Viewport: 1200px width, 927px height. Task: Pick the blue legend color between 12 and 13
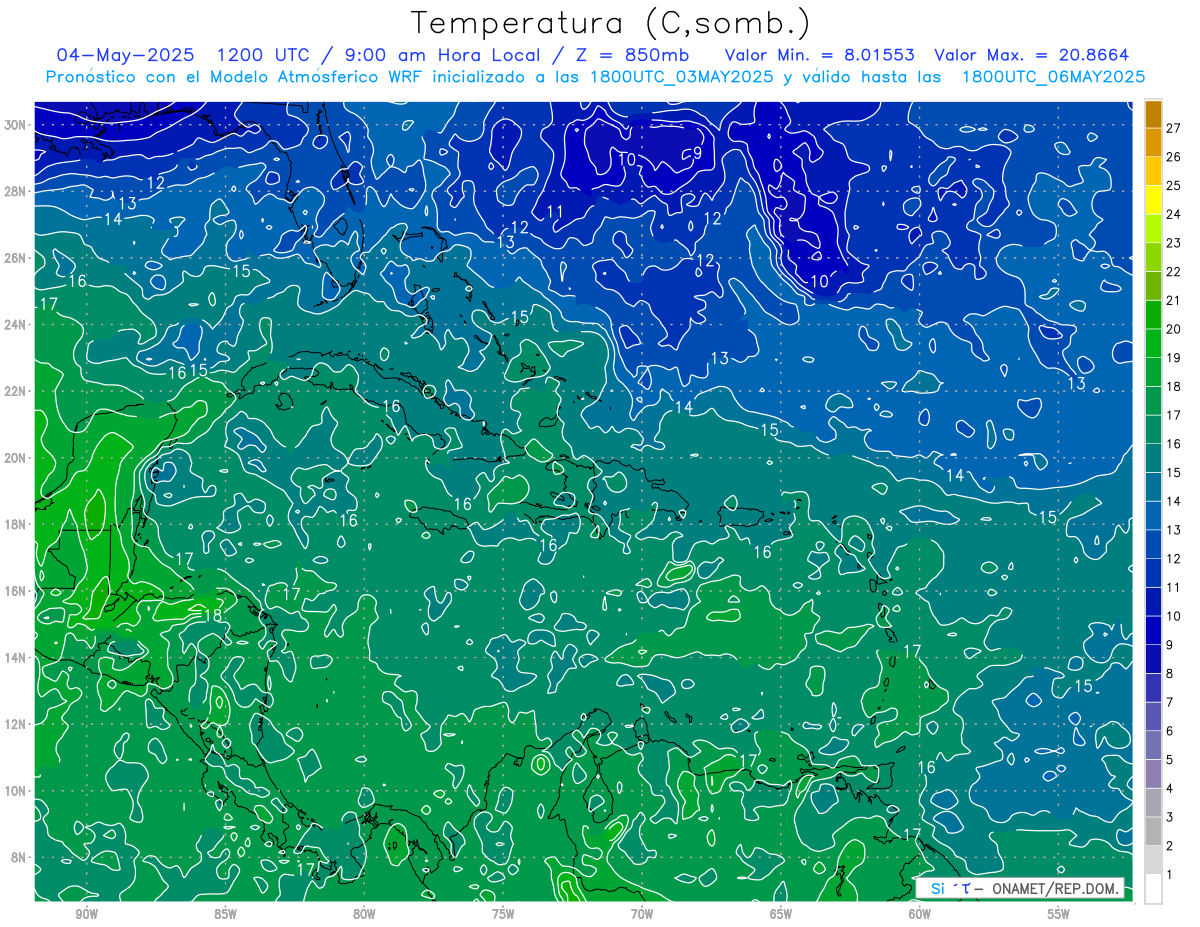pyautogui.click(x=1153, y=545)
